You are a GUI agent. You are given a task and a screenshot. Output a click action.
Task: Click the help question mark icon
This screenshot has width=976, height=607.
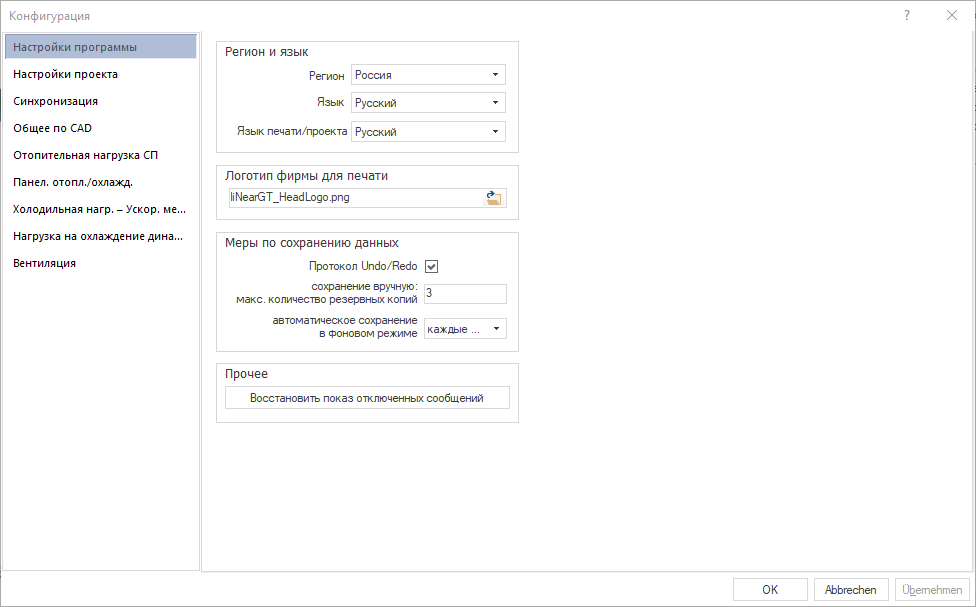point(907,16)
